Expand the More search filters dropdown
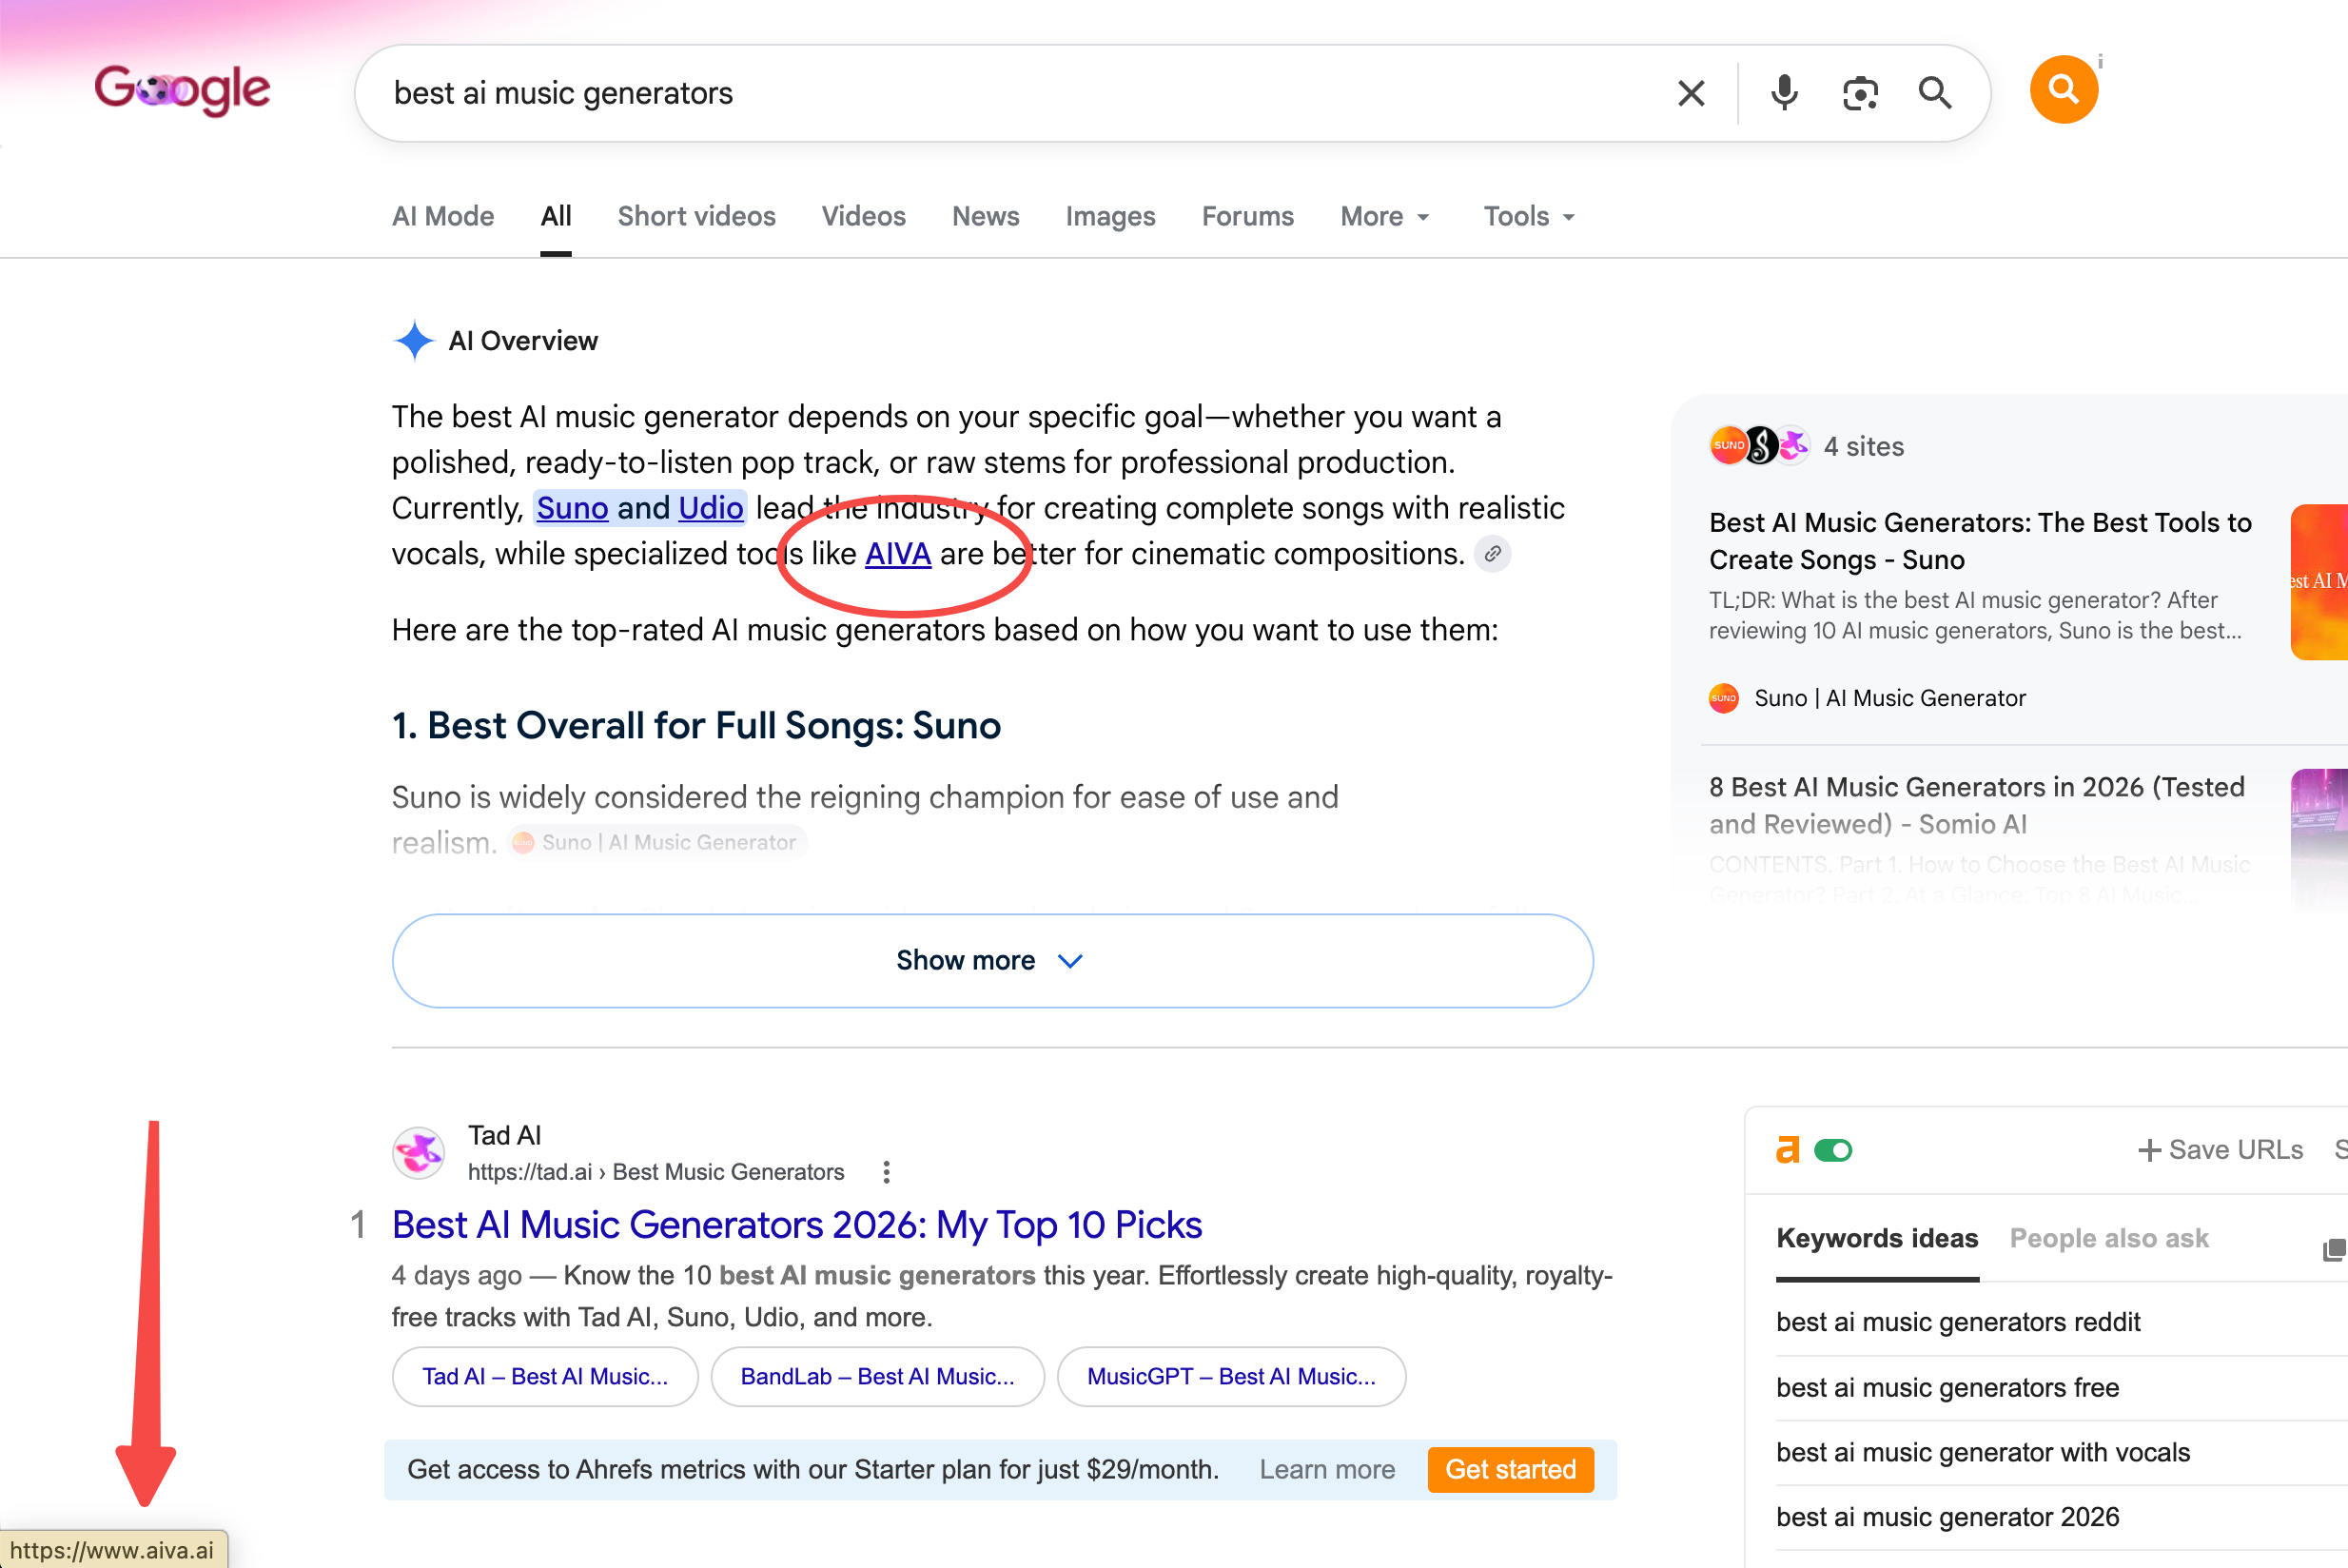The width and height of the screenshot is (2348, 1568). click(x=1385, y=216)
